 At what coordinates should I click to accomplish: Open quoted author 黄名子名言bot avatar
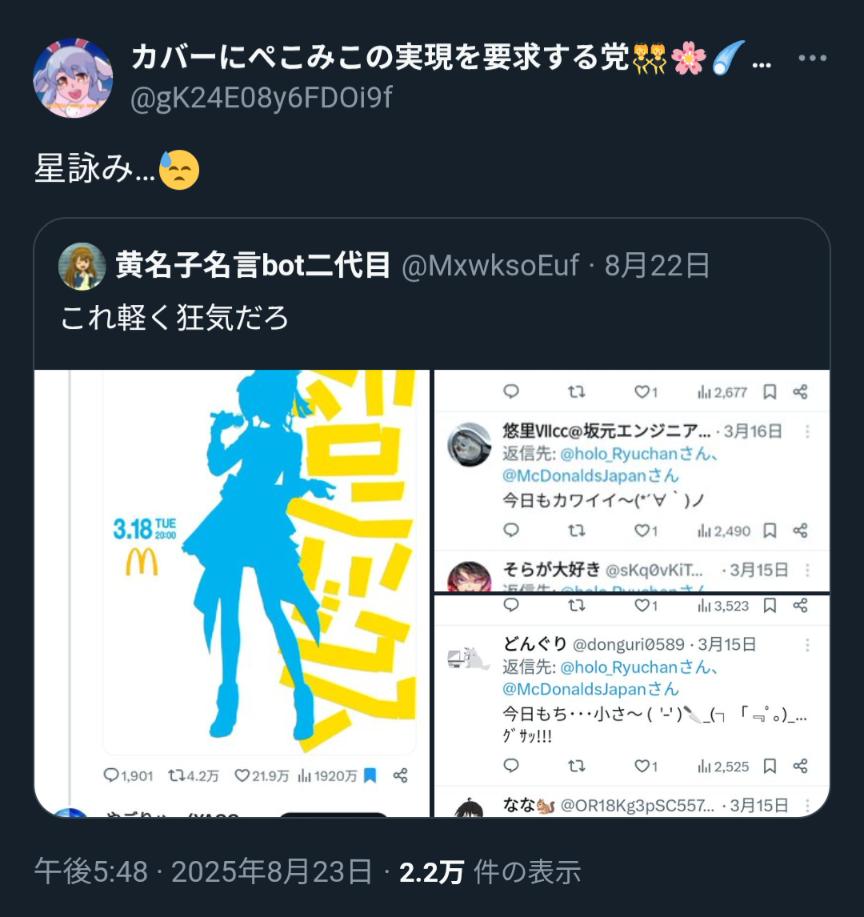coord(82,266)
